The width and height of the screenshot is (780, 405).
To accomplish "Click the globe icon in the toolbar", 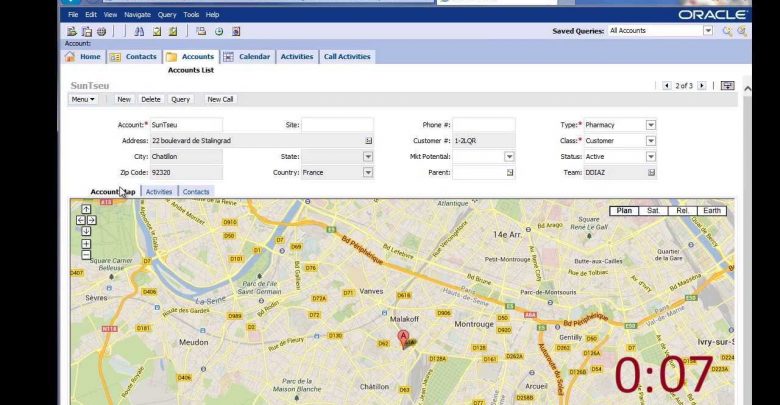I will pyautogui.click(x=101, y=31).
